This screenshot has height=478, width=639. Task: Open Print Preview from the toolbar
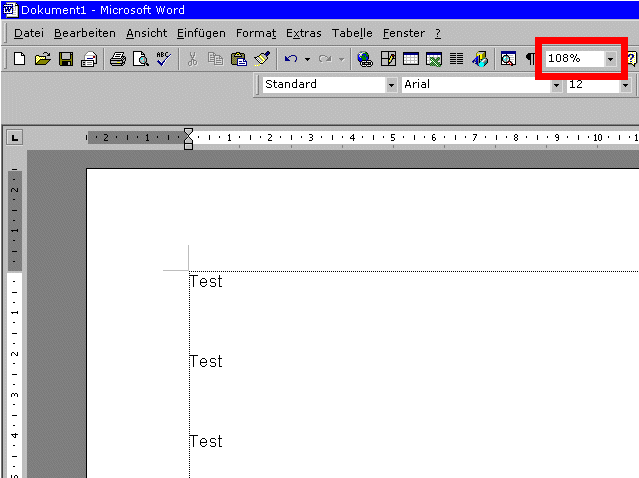click(x=141, y=59)
